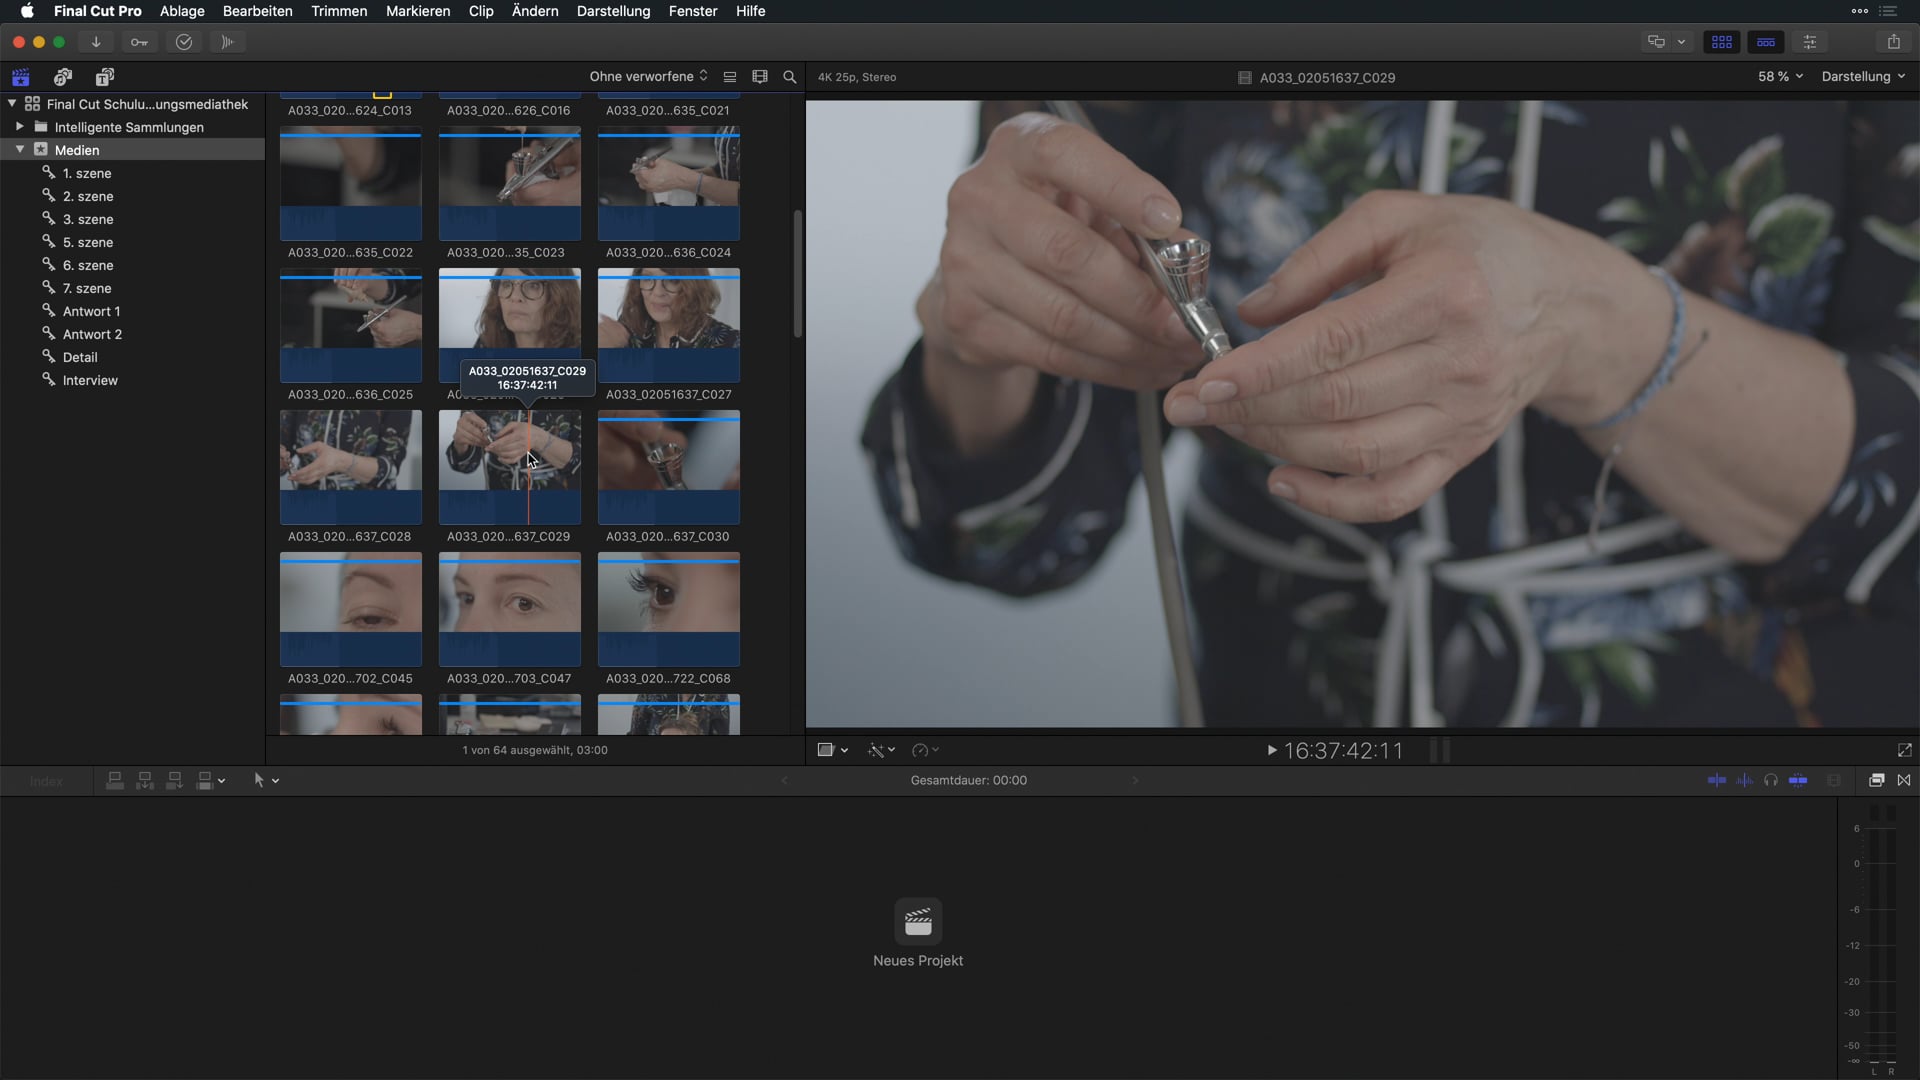Select the Interview keyword collection
The height and width of the screenshot is (1080, 1920).
click(x=90, y=380)
